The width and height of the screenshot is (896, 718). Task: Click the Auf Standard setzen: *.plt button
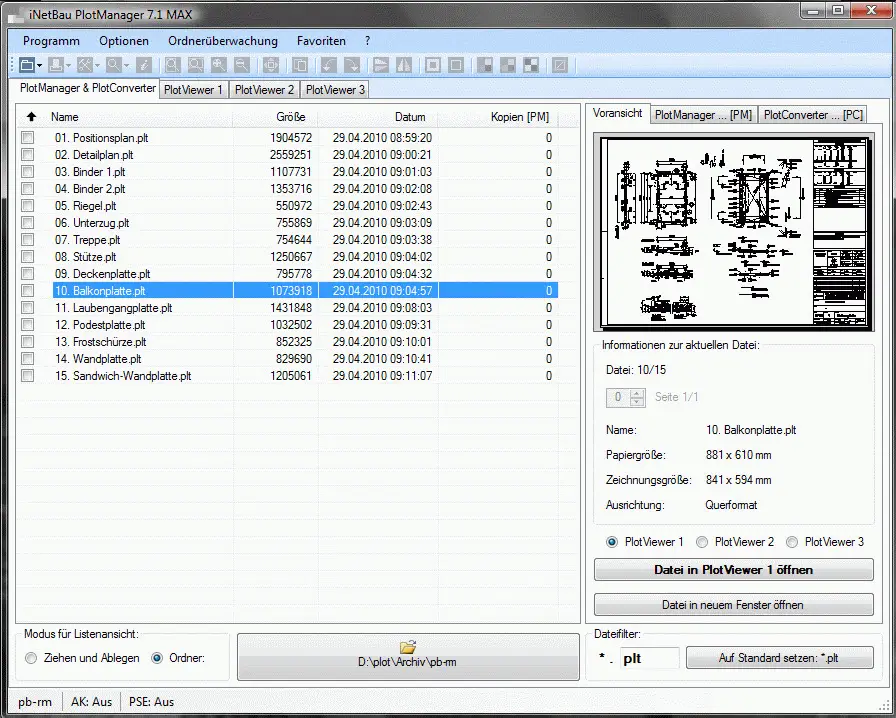[x=779, y=658]
